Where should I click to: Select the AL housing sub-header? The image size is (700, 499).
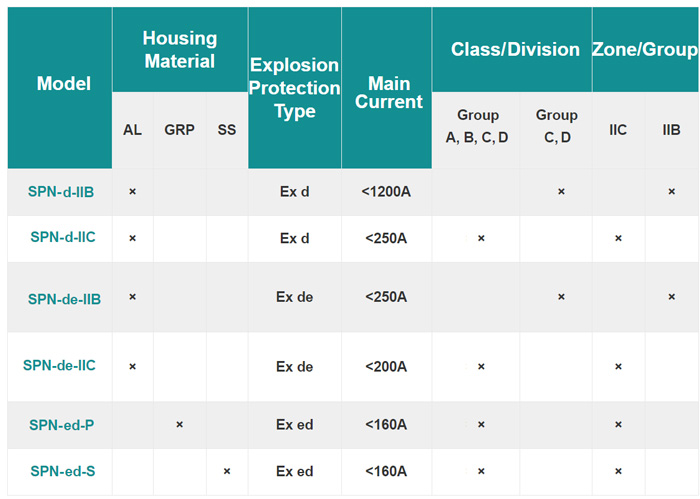click(132, 131)
